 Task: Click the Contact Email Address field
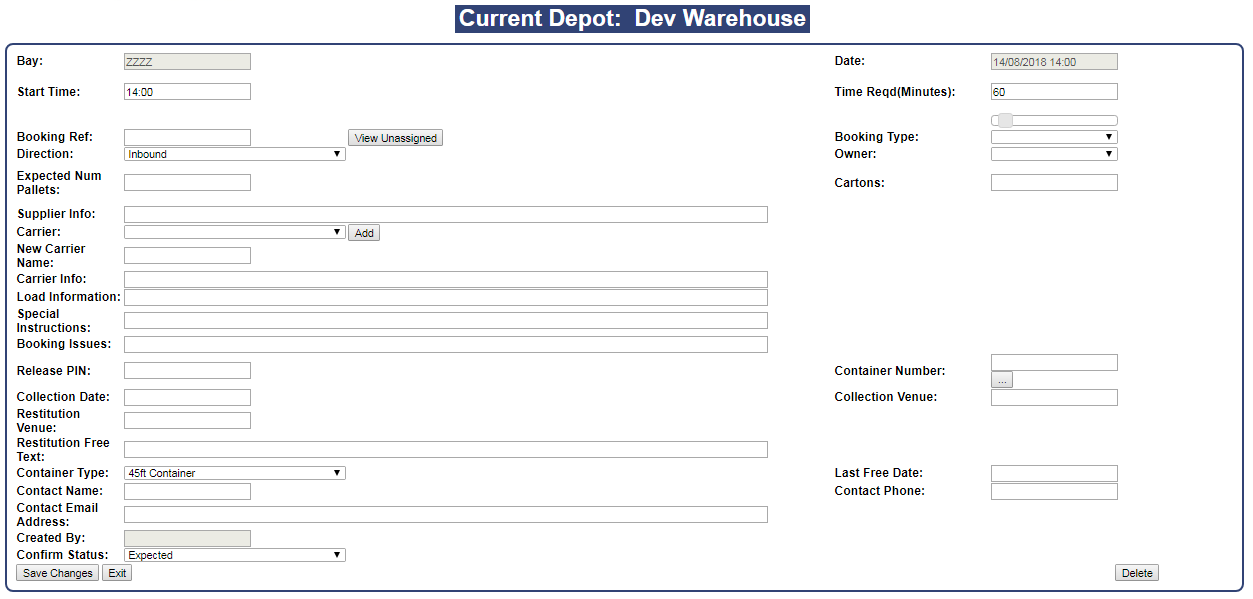pyautogui.click(x=446, y=514)
